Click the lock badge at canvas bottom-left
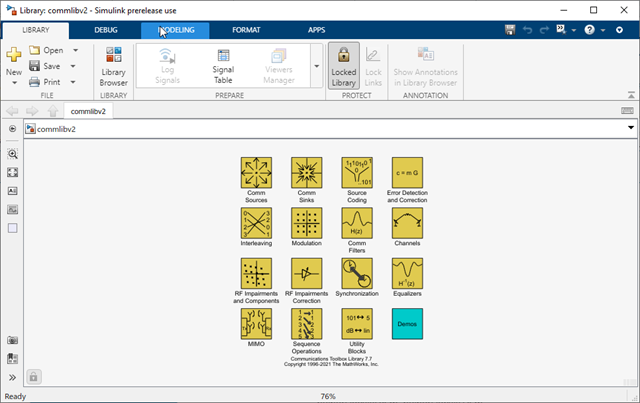This screenshot has height=403, width=640. click(33, 376)
